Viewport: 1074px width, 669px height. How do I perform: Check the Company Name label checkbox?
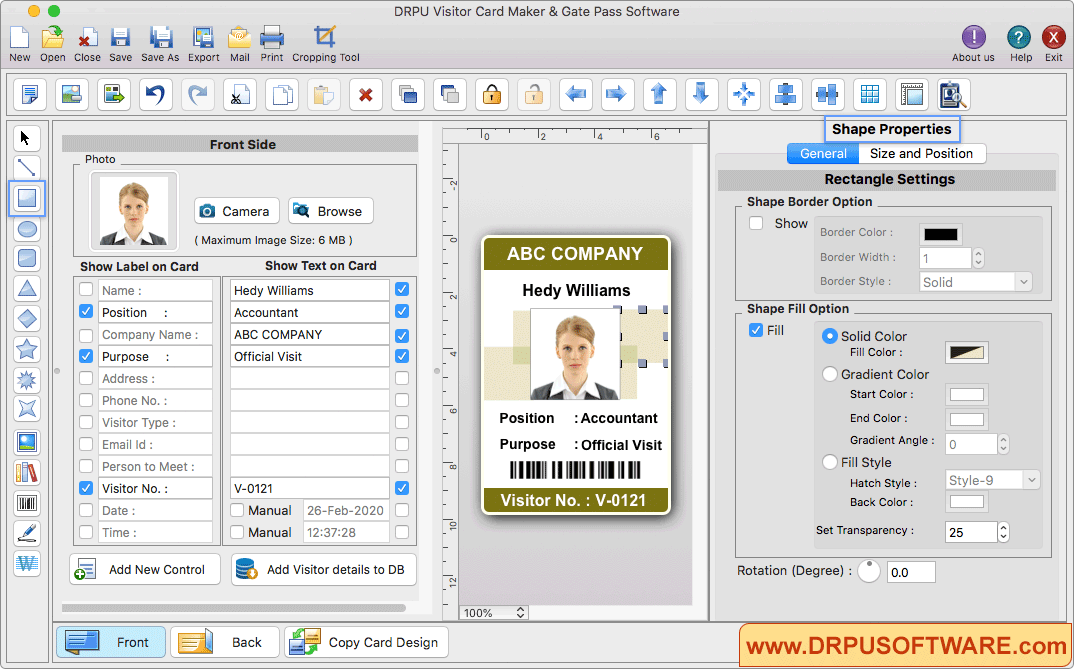pyautogui.click(x=86, y=335)
